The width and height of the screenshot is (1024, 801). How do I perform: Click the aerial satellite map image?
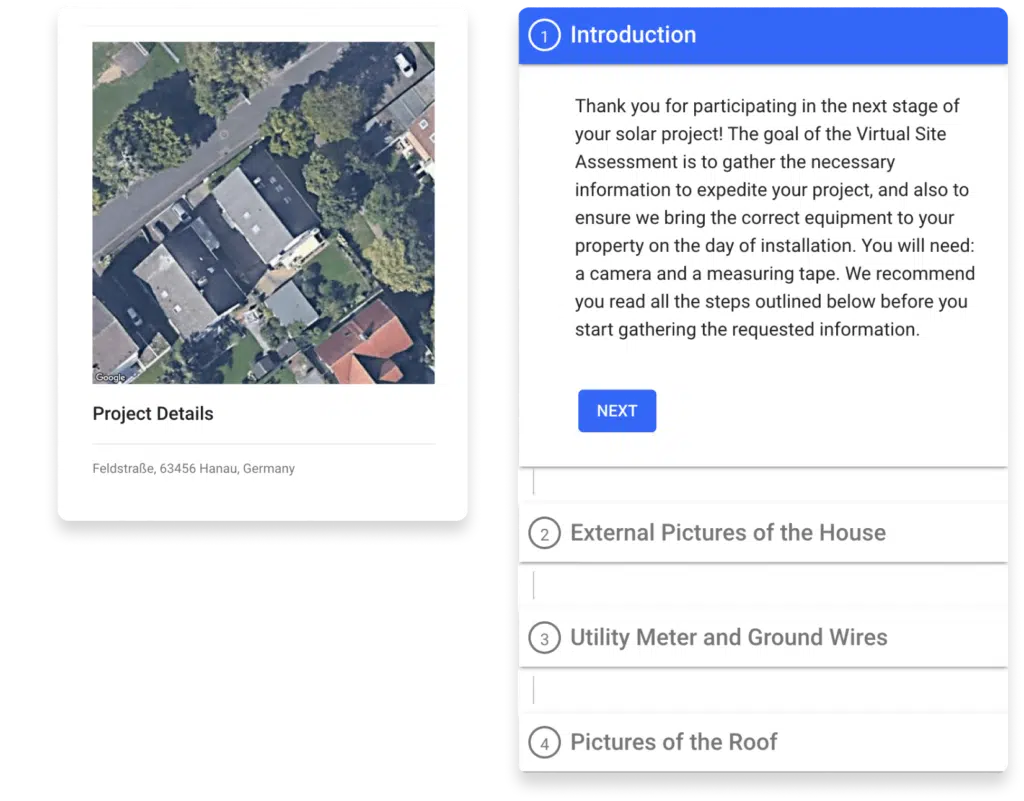pyautogui.click(x=263, y=213)
